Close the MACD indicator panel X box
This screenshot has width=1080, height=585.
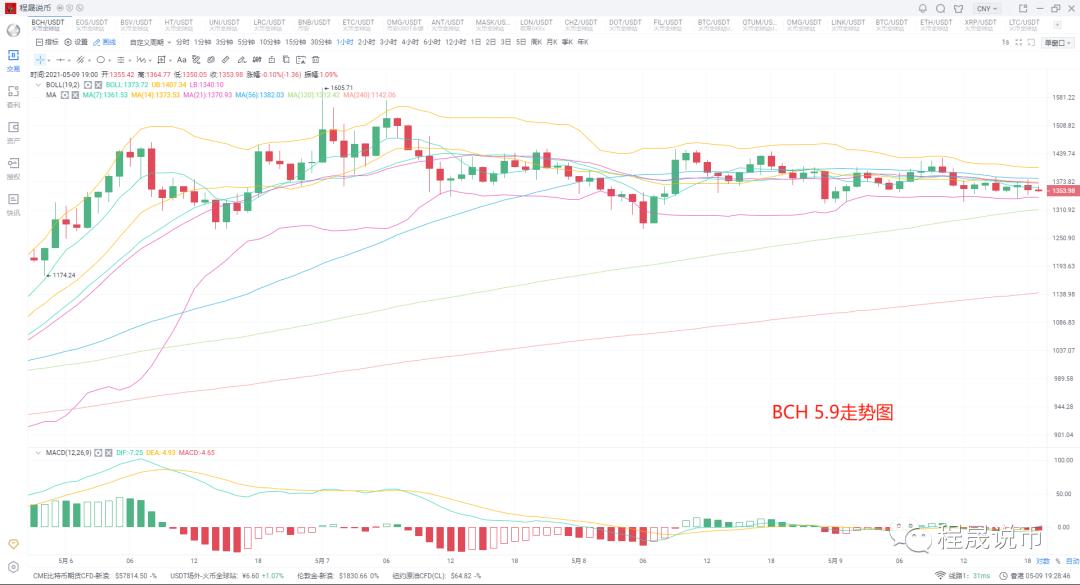point(108,453)
